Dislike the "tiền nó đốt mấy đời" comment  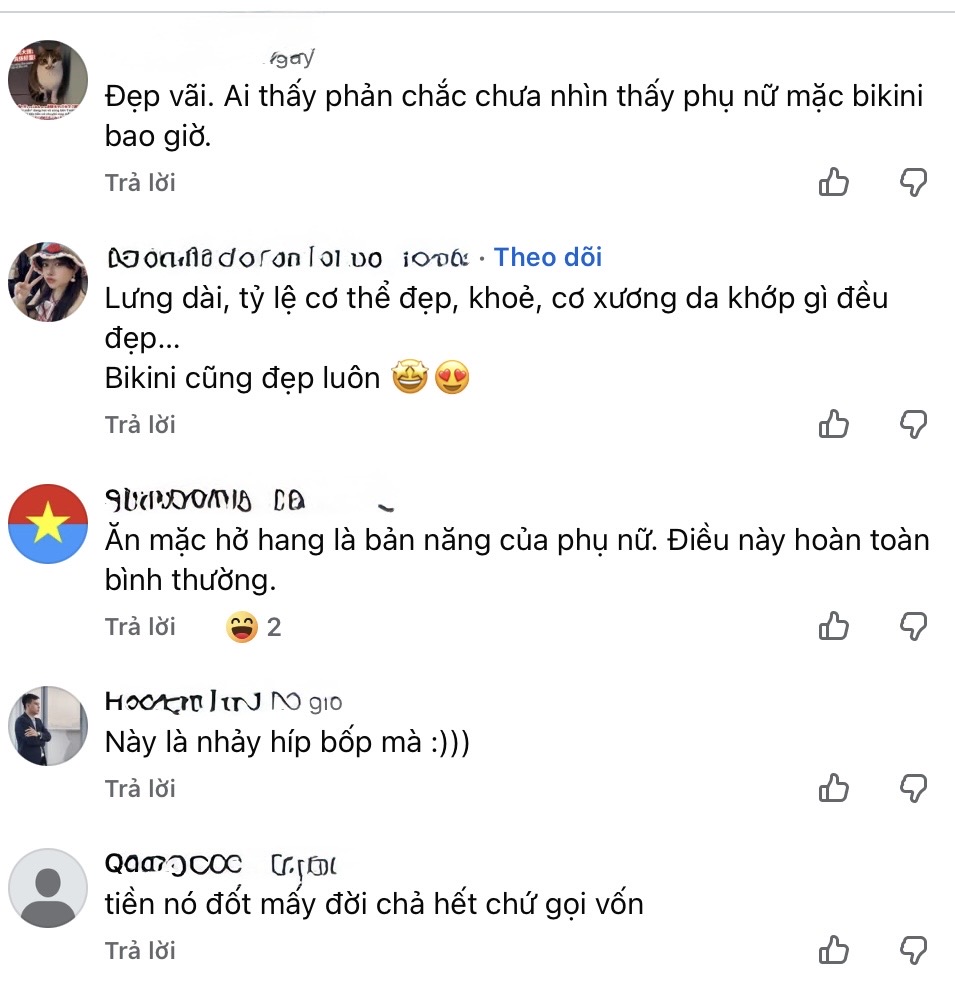914,950
